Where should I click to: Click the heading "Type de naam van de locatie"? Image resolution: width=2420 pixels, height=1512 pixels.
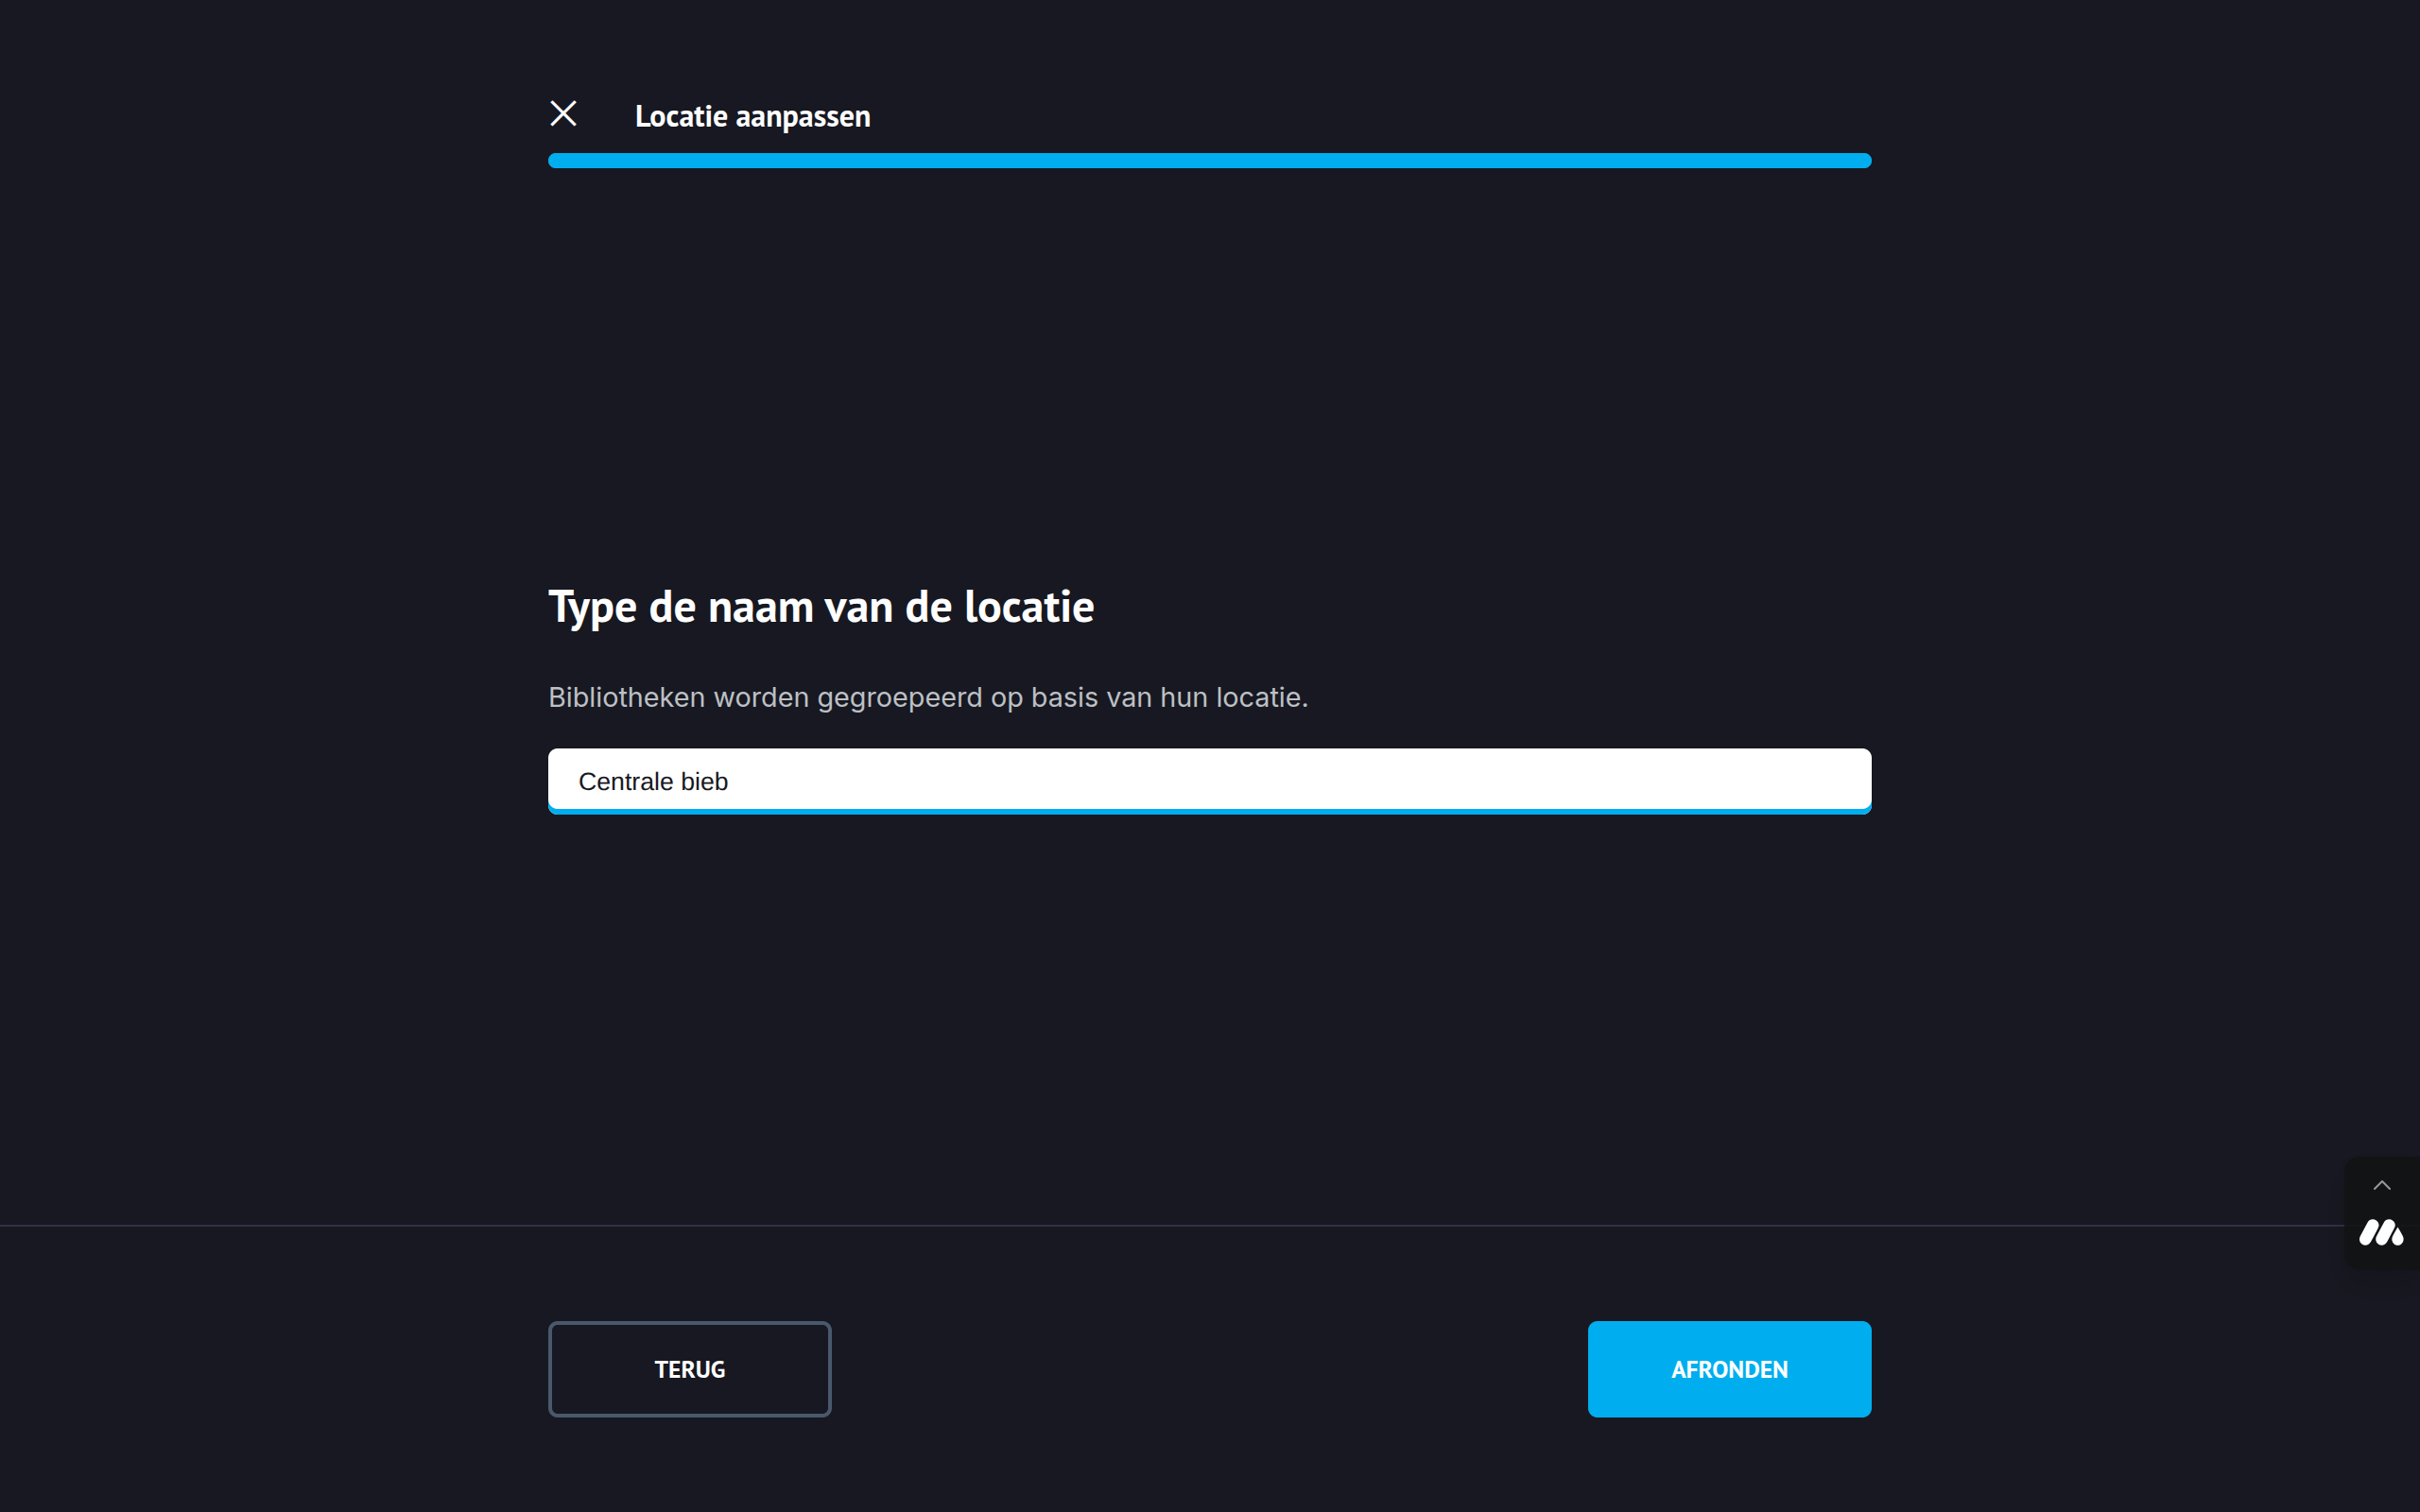tap(821, 607)
